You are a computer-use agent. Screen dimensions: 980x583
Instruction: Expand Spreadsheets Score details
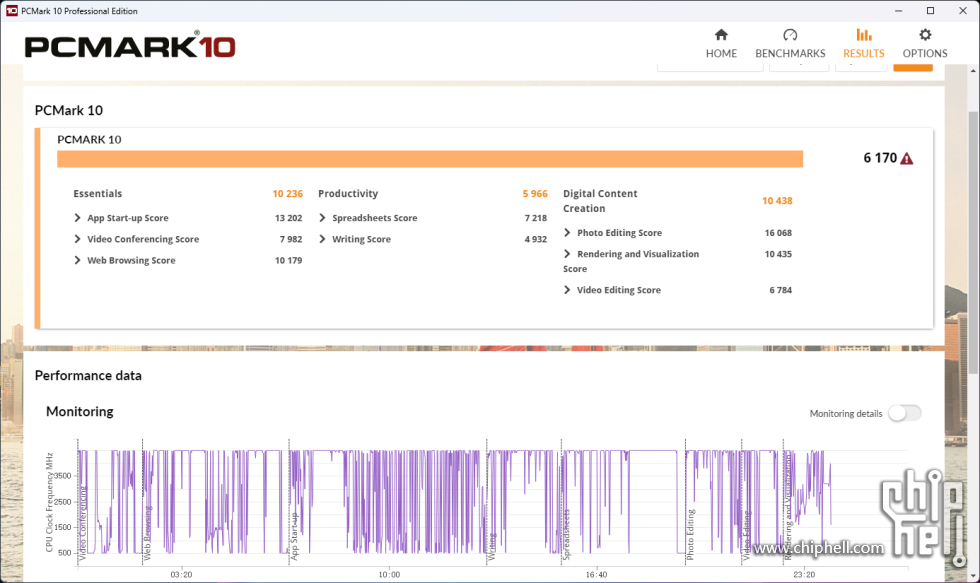tap(323, 218)
